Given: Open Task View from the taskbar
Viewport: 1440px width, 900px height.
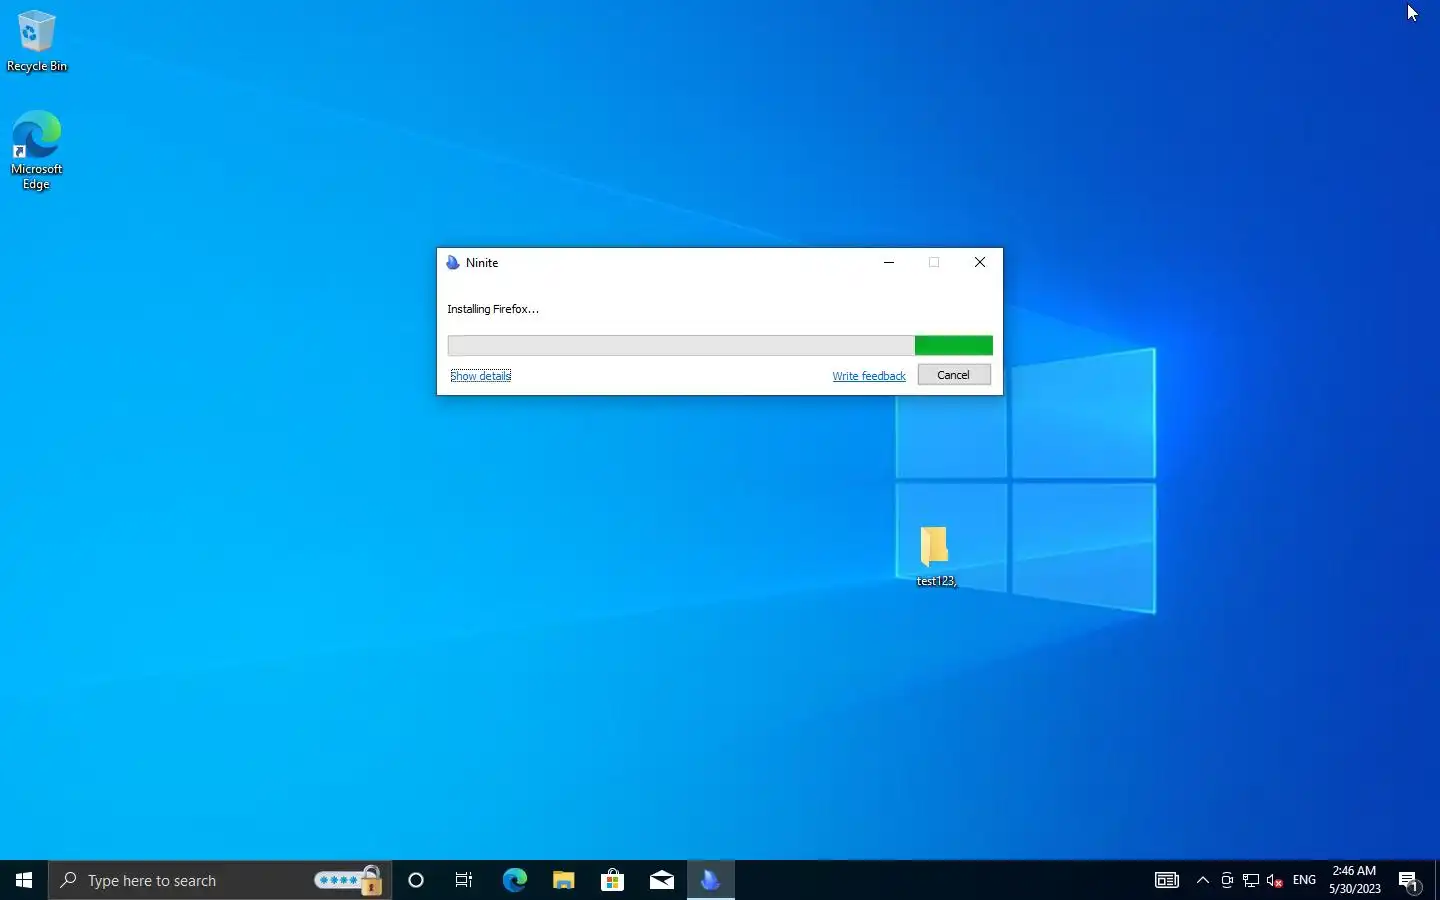Looking at the screenshot, I should [464, 880].
